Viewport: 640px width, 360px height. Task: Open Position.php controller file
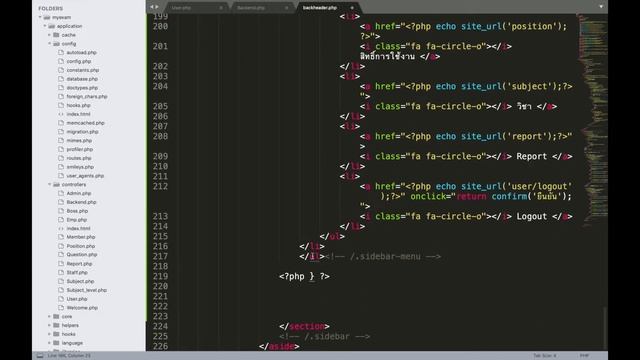tap(81, 246)
